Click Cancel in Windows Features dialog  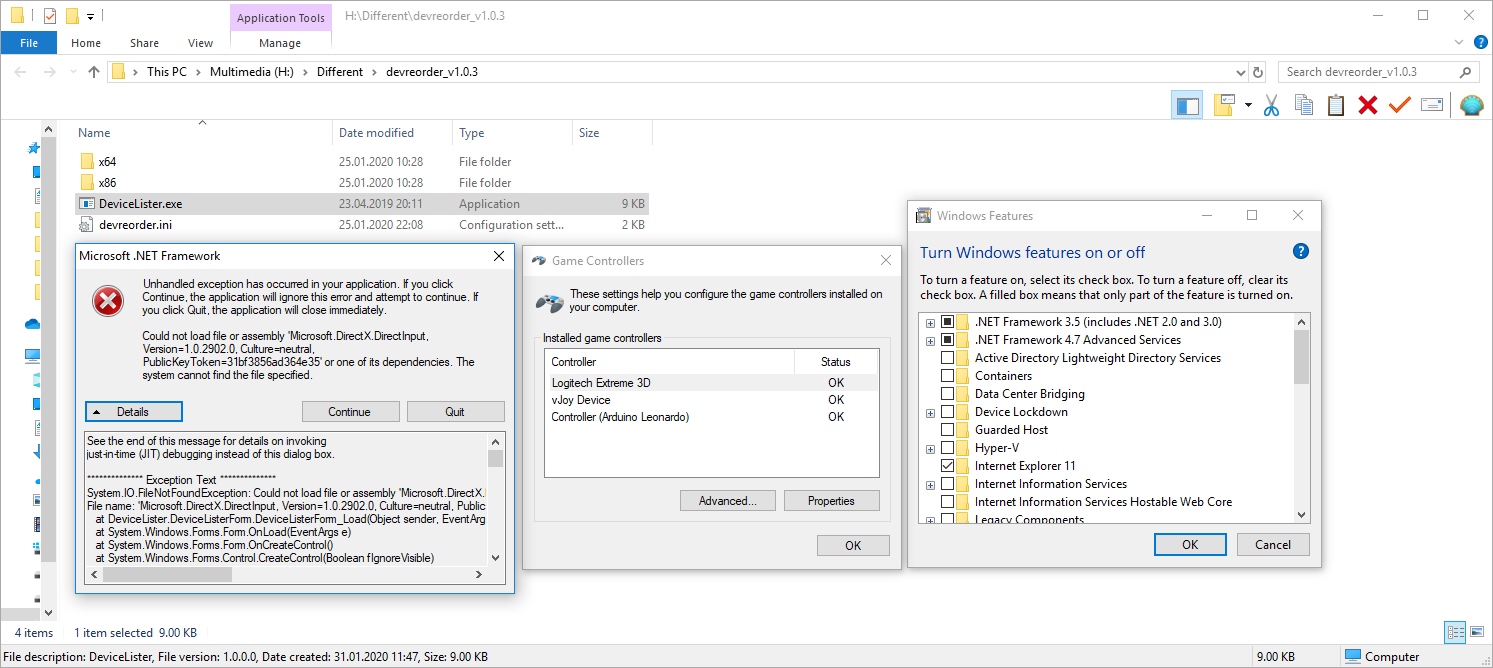[1273, 545]
